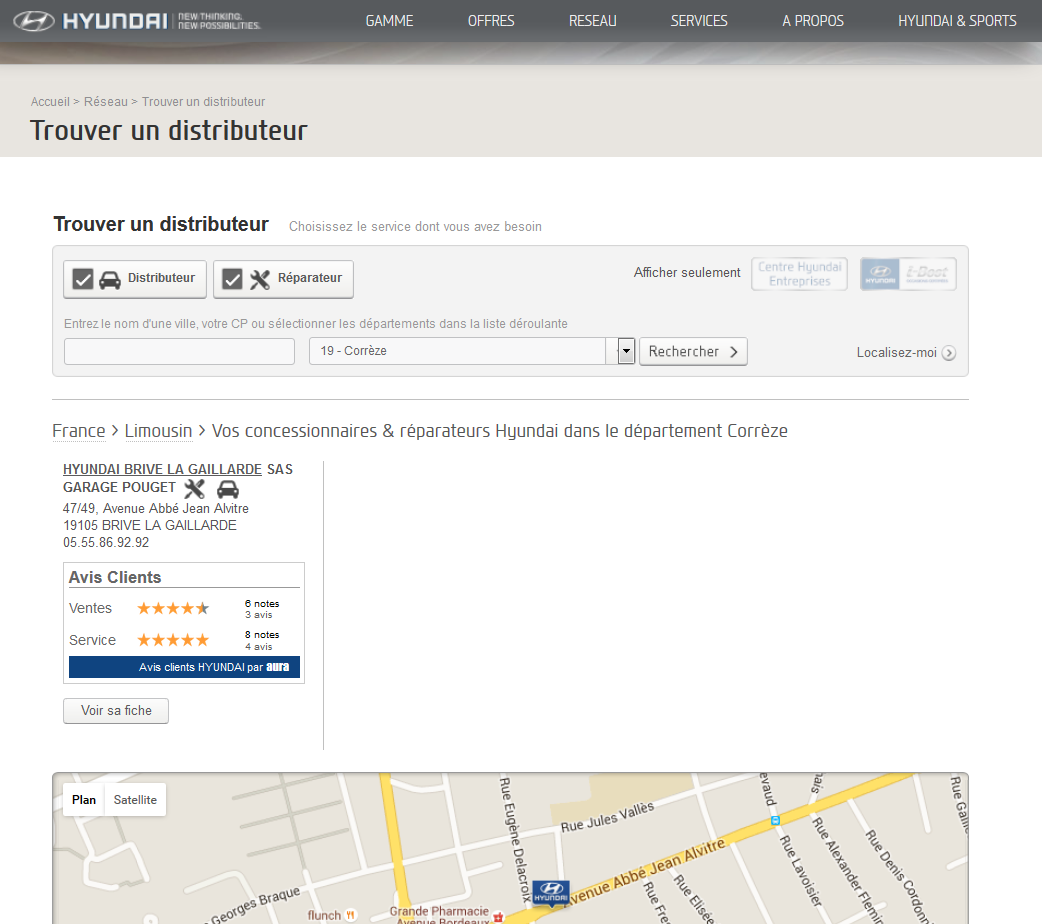Filter by Centre Hyundai Entreprises badge
The image size is (1042, 924).
[799, 274]
